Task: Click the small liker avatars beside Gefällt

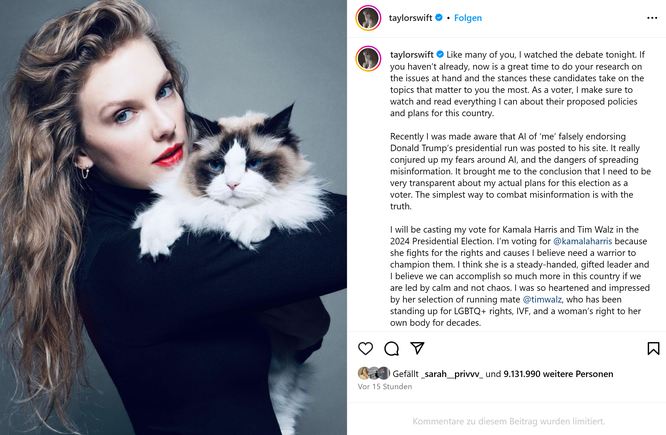Action: 374,373
